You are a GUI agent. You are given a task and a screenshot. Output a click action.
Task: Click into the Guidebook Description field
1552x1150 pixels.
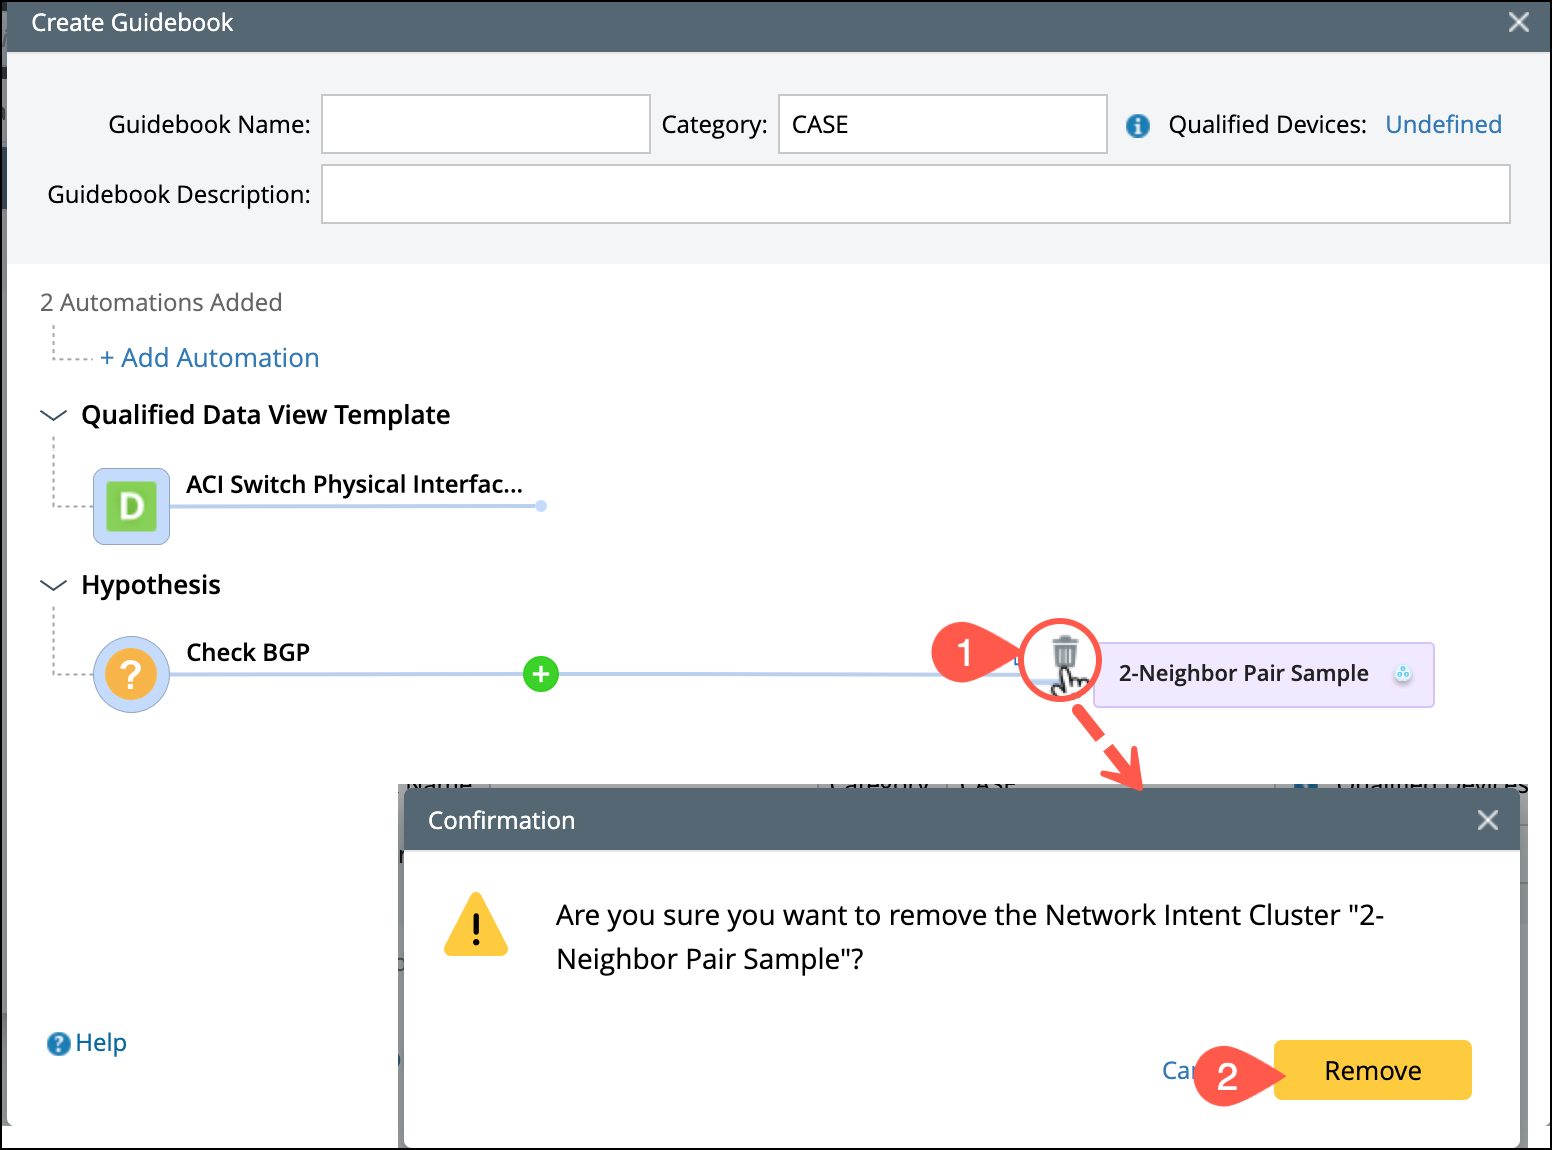click(915, 194)
